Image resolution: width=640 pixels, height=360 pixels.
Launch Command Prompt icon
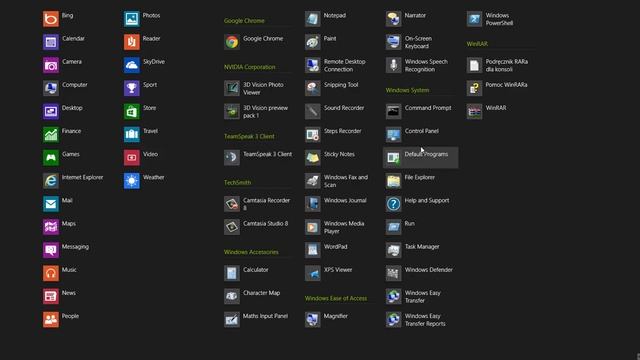pyautogui.click(x=393, y=111)
